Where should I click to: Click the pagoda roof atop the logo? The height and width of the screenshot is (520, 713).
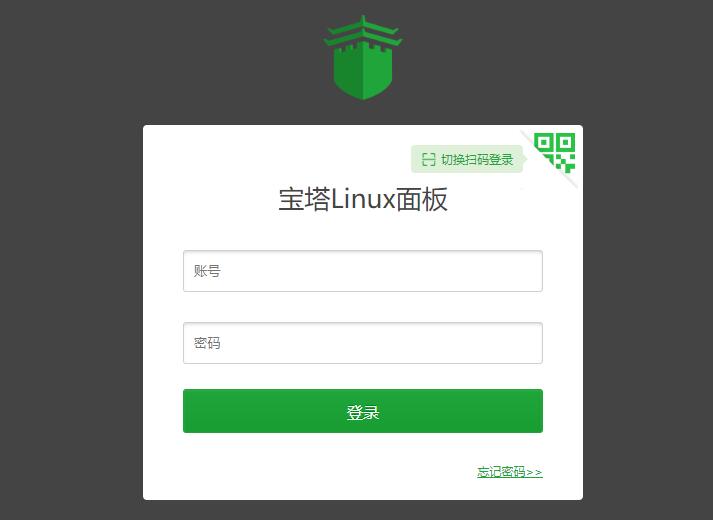[x=363, y=31]
